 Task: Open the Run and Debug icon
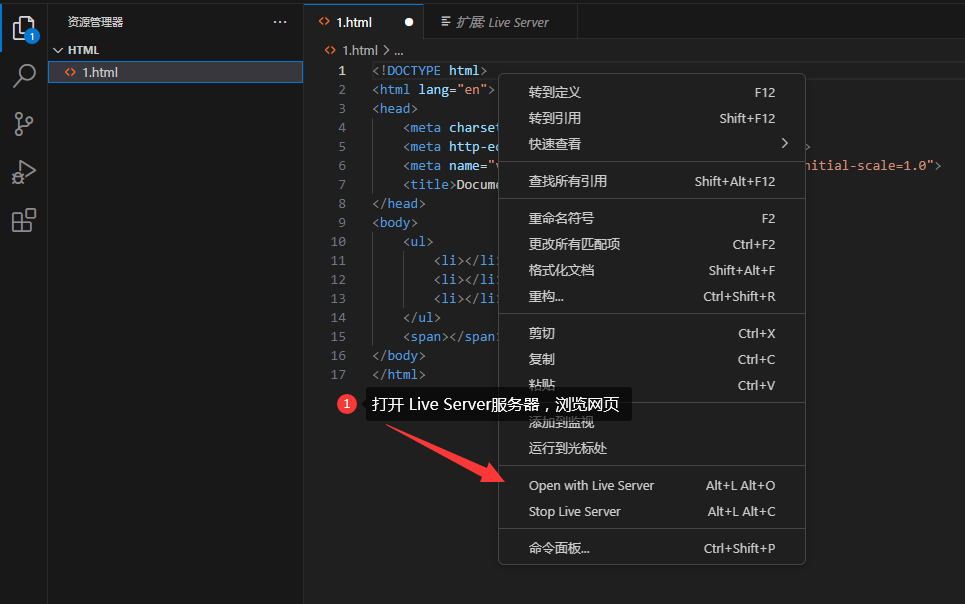(24, 172)
